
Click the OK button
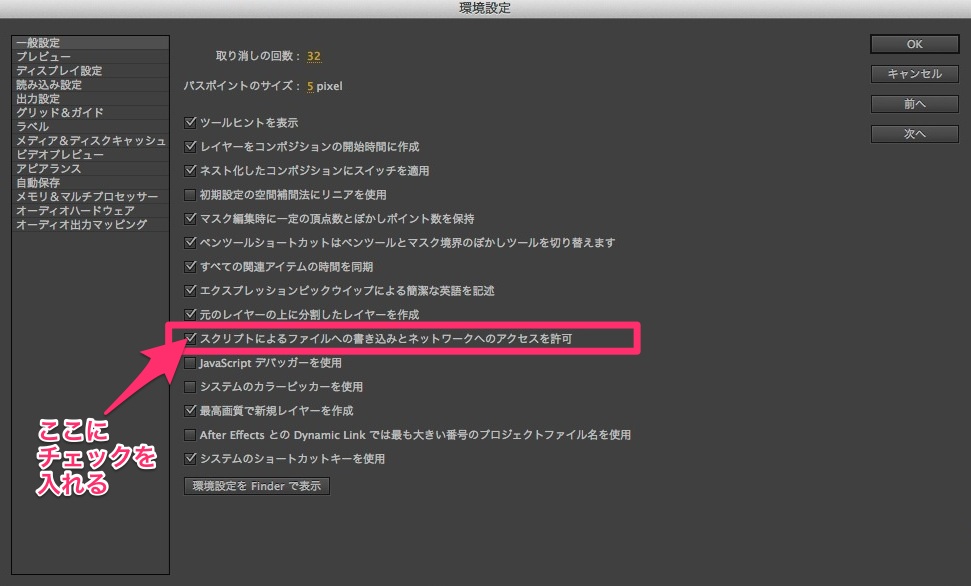click(x=914, y=44)
